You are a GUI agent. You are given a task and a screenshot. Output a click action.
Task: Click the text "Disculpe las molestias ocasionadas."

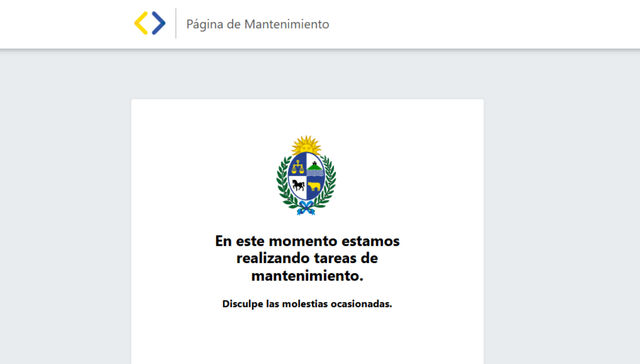coord(307,304)
